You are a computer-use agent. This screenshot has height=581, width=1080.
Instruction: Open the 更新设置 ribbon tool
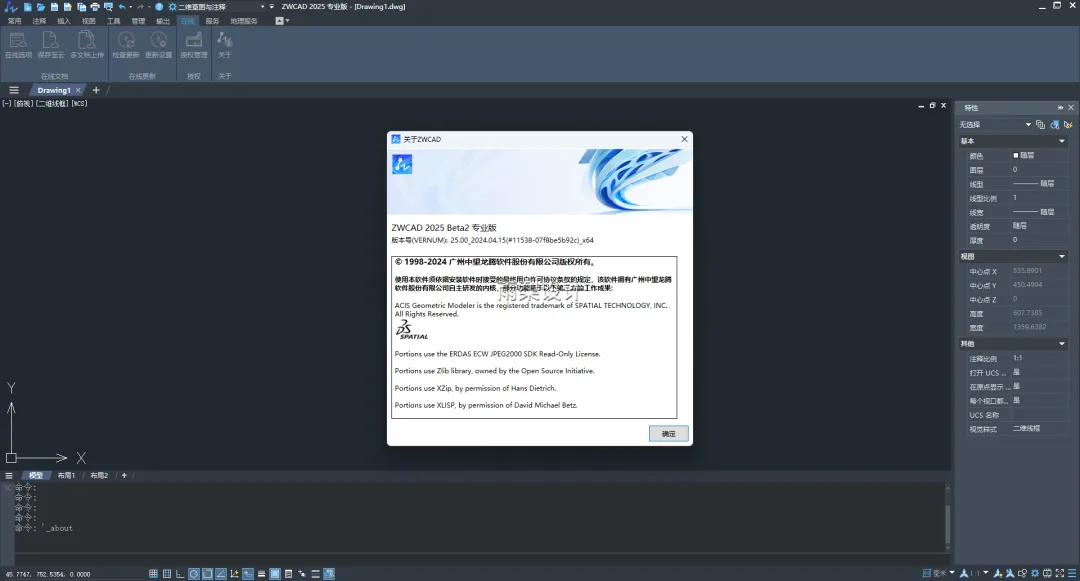coord(158,45)
